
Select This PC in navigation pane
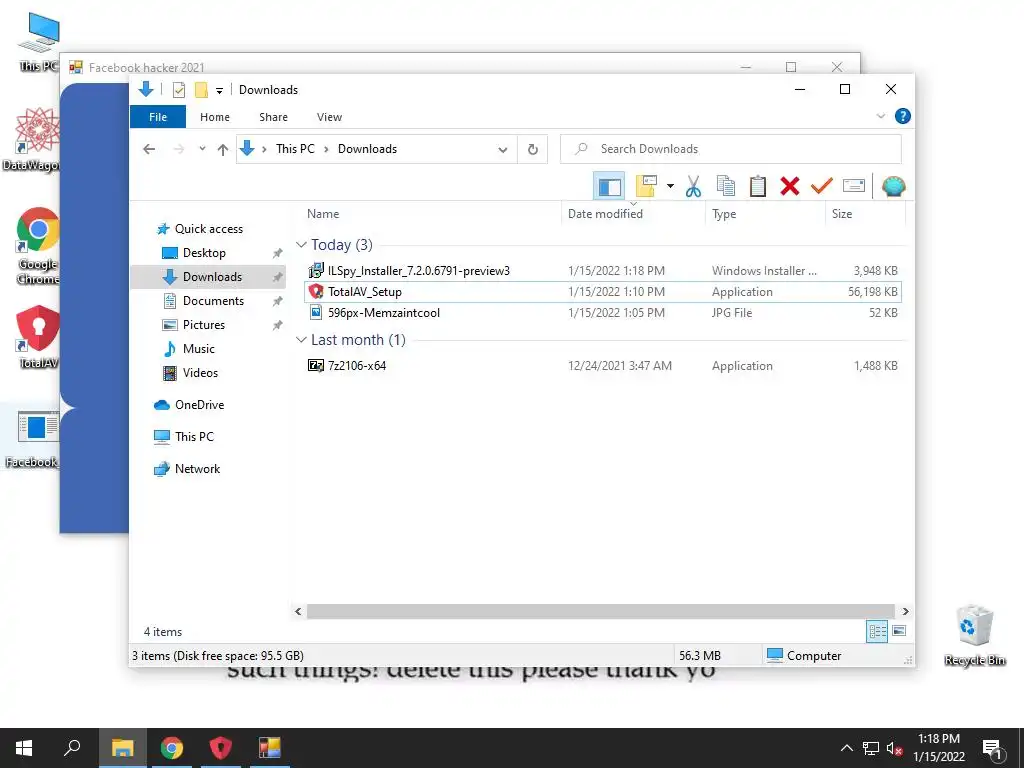click(194, 437)
